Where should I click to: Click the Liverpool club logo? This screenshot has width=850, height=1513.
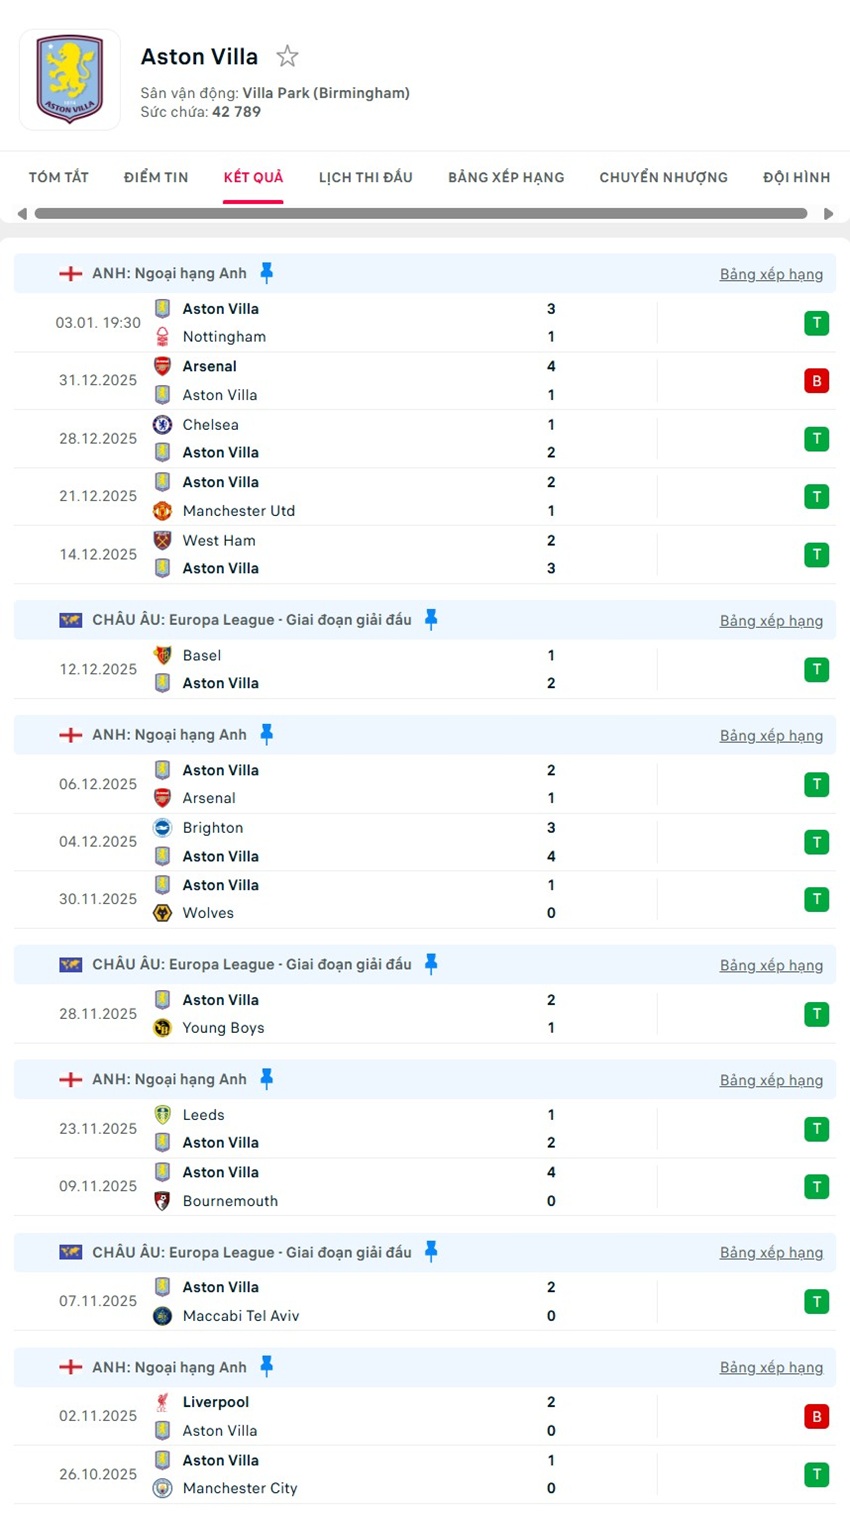(162, 1402)
